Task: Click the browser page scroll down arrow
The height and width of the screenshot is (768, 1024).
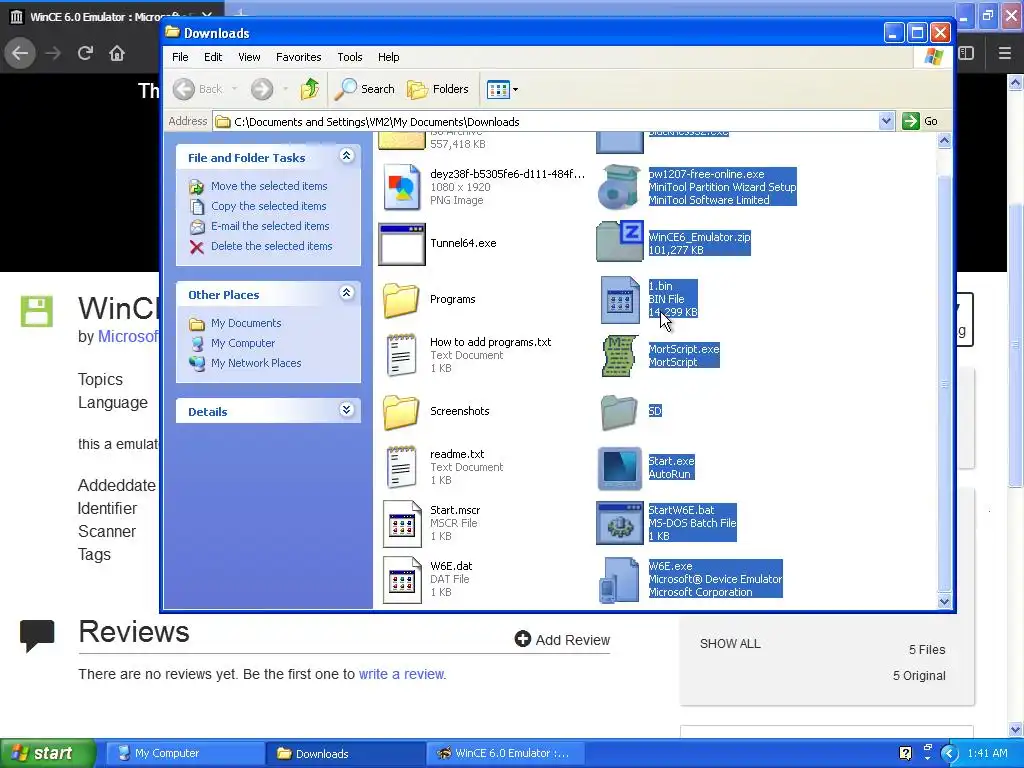Action: 1015,729
